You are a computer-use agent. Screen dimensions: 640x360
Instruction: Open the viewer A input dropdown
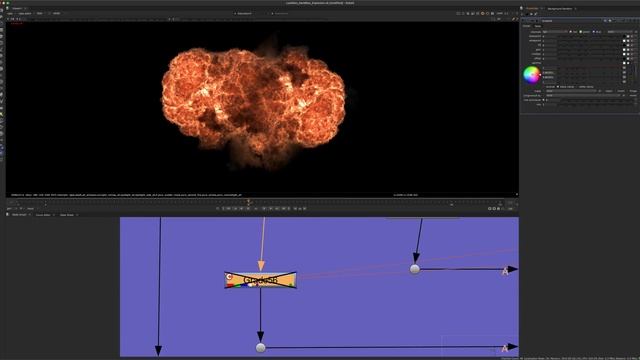click(244, 13)
